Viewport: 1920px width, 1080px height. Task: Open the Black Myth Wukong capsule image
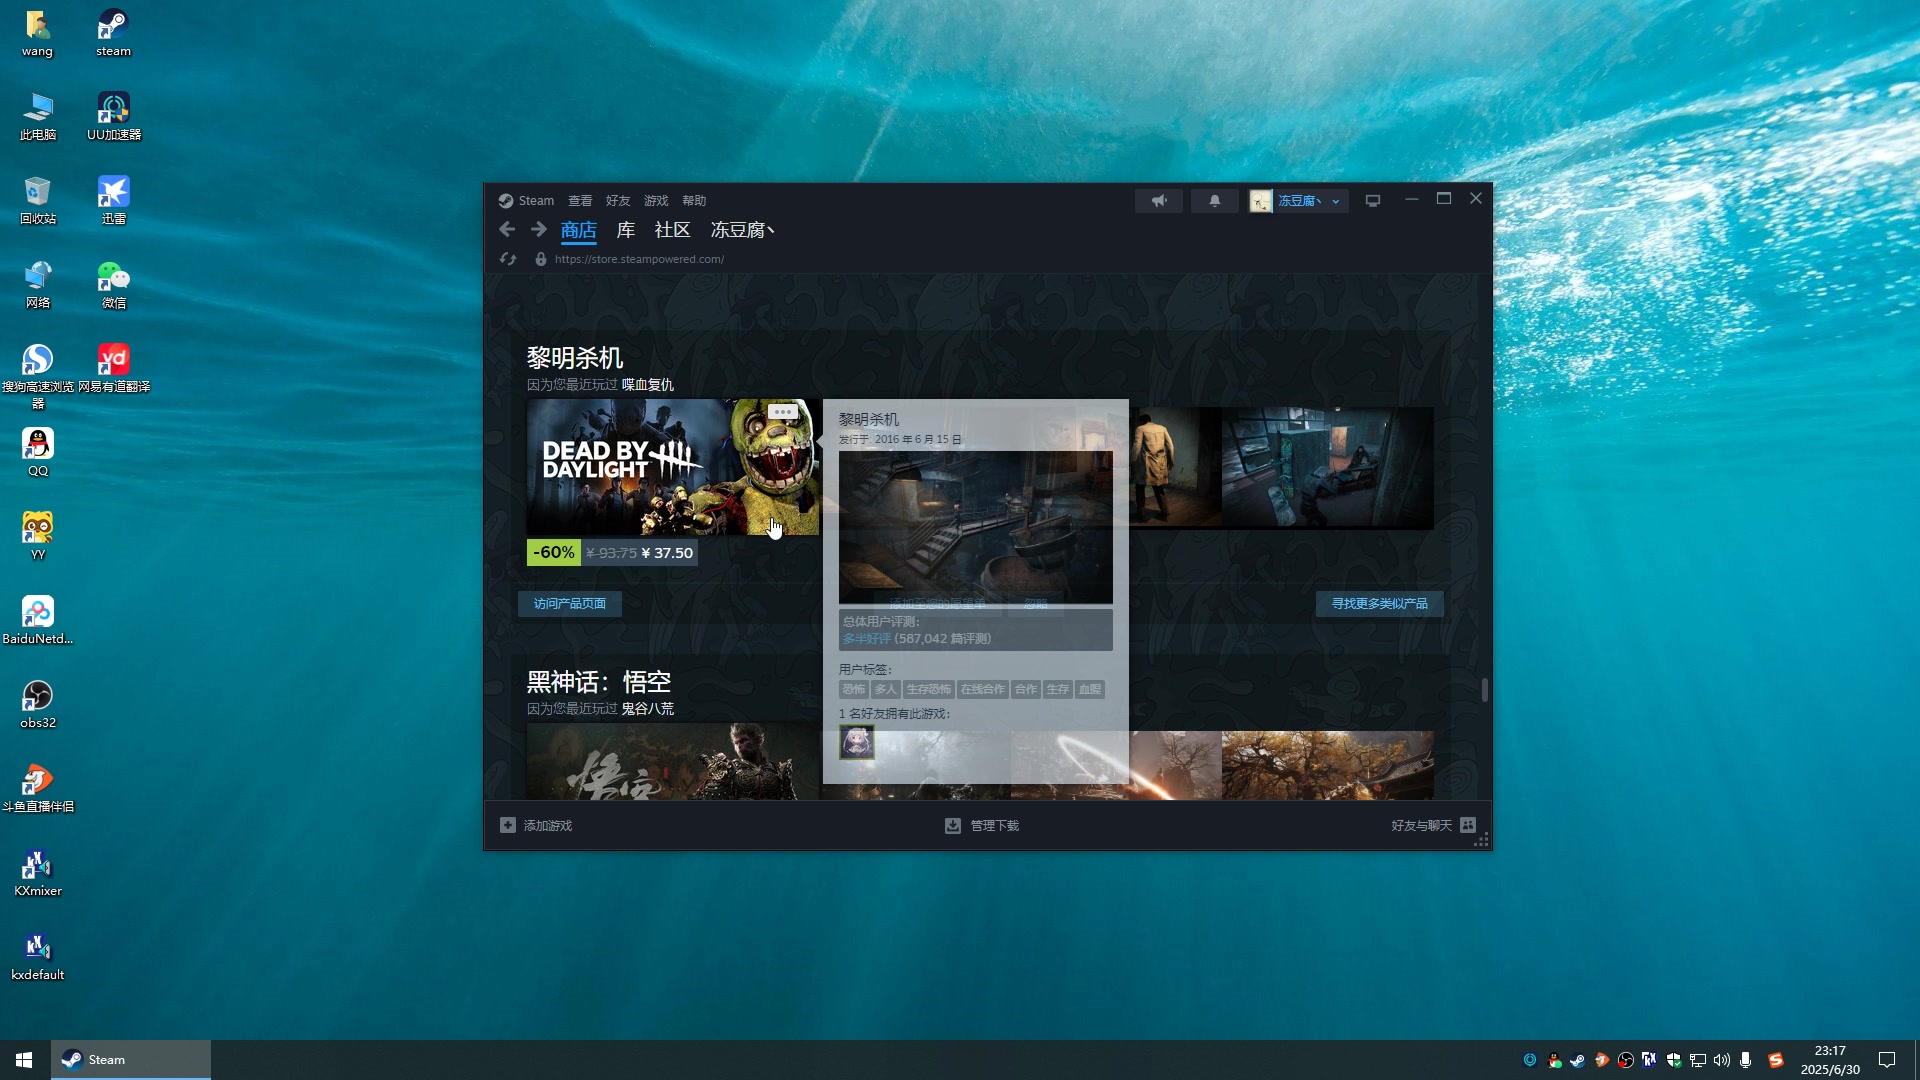click(673, 762)
